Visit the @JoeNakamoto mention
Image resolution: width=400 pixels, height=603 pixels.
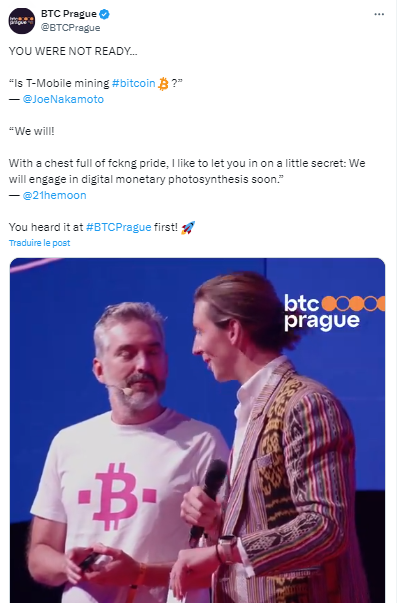[x=63, y=99]
